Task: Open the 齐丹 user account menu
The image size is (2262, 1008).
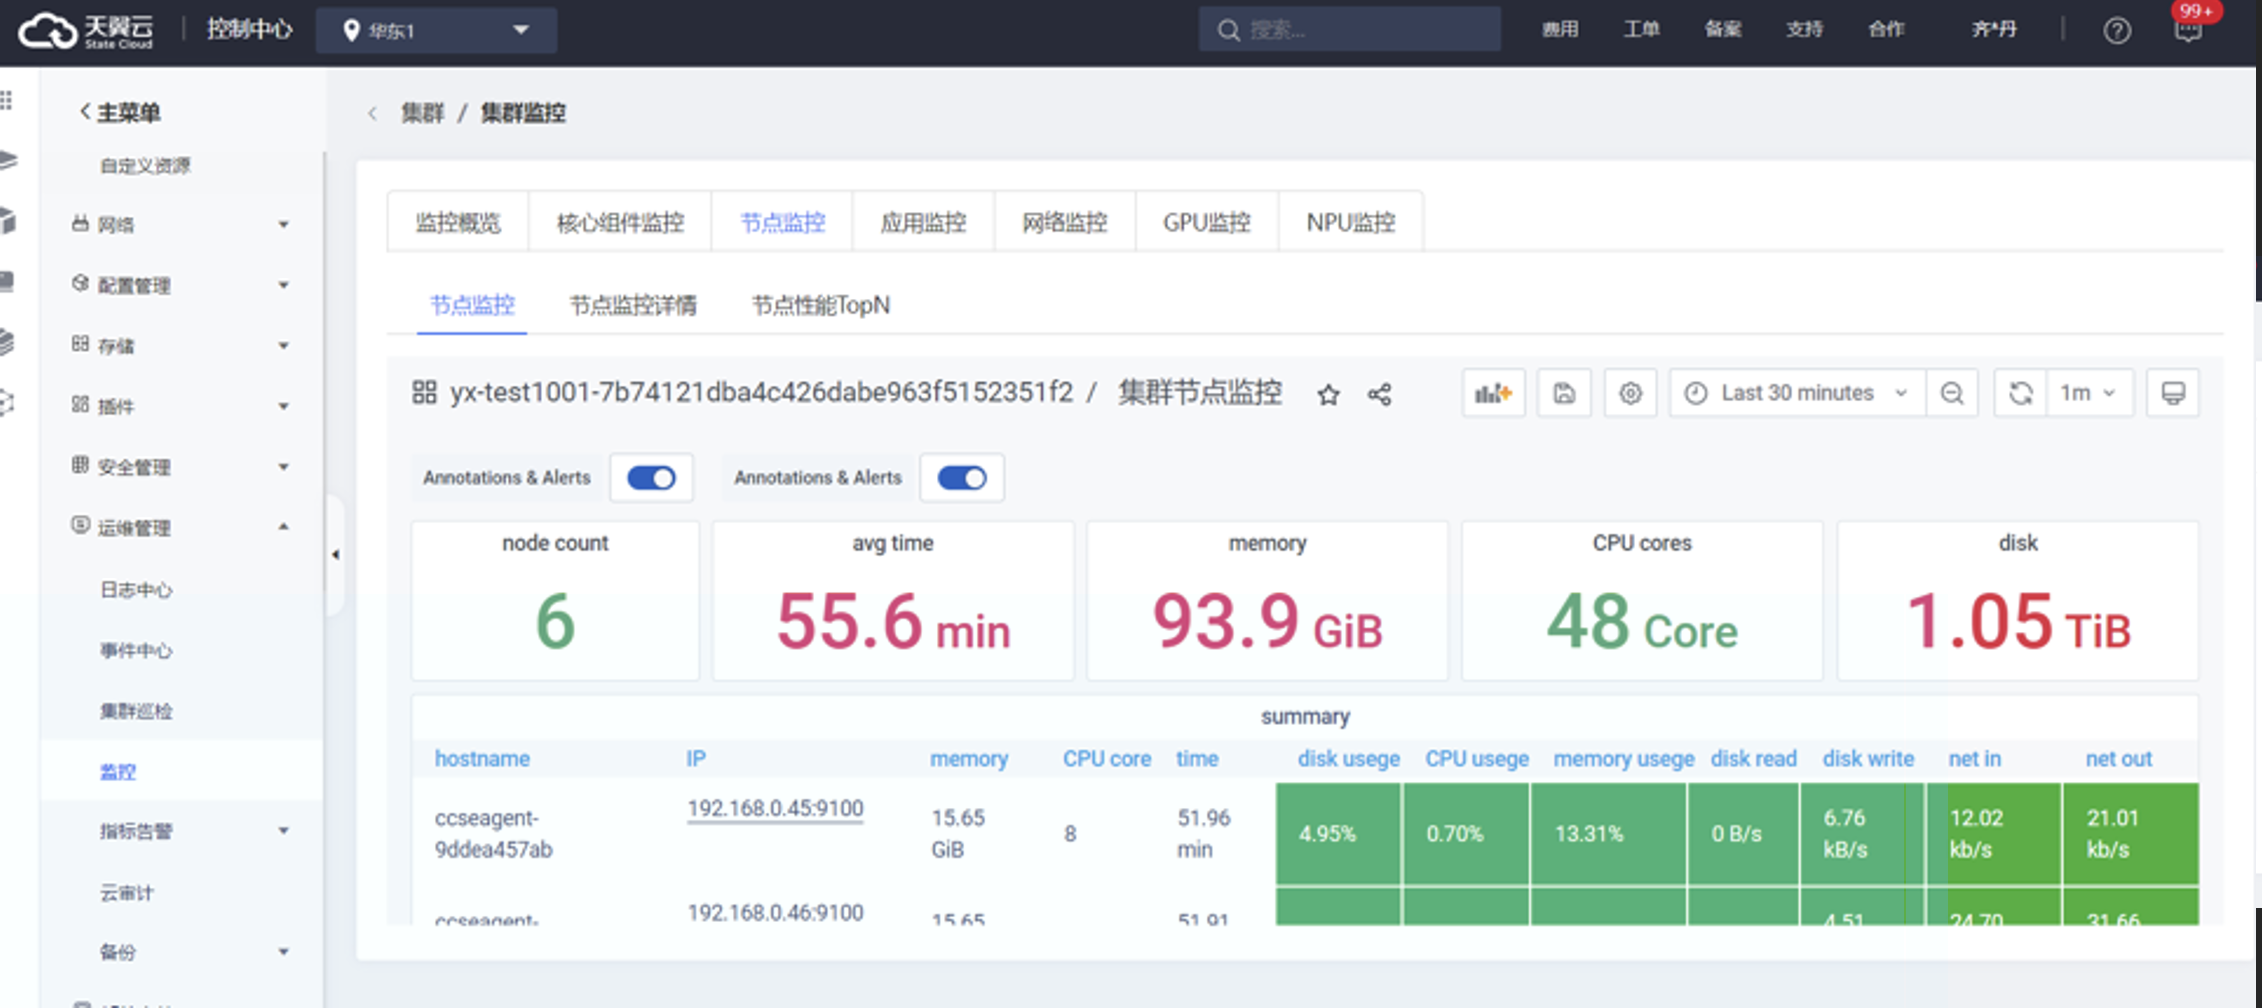Action: click(x=1993, y=30)
